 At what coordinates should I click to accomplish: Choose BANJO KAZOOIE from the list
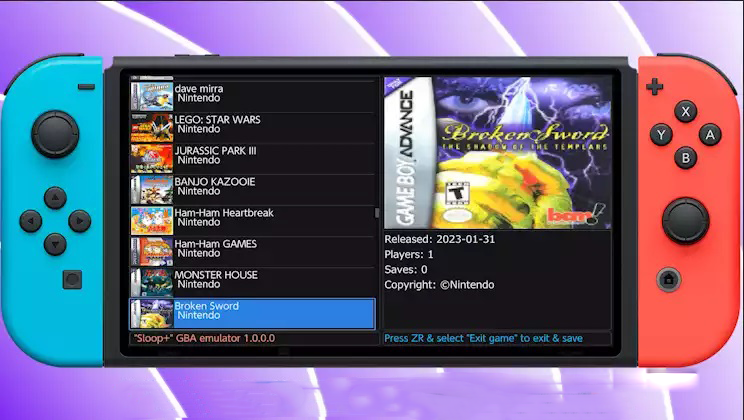coord(252,187)
